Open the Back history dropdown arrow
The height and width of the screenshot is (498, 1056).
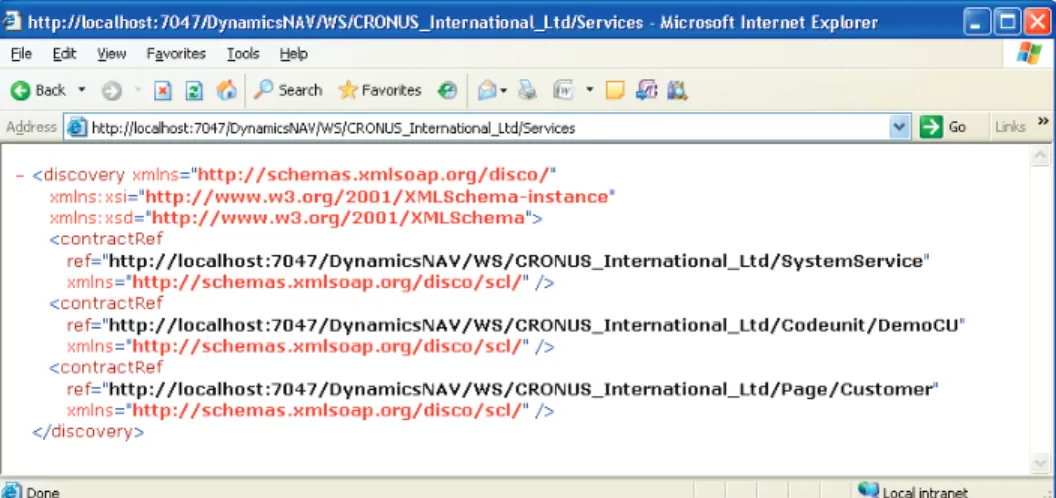[82, 90]
